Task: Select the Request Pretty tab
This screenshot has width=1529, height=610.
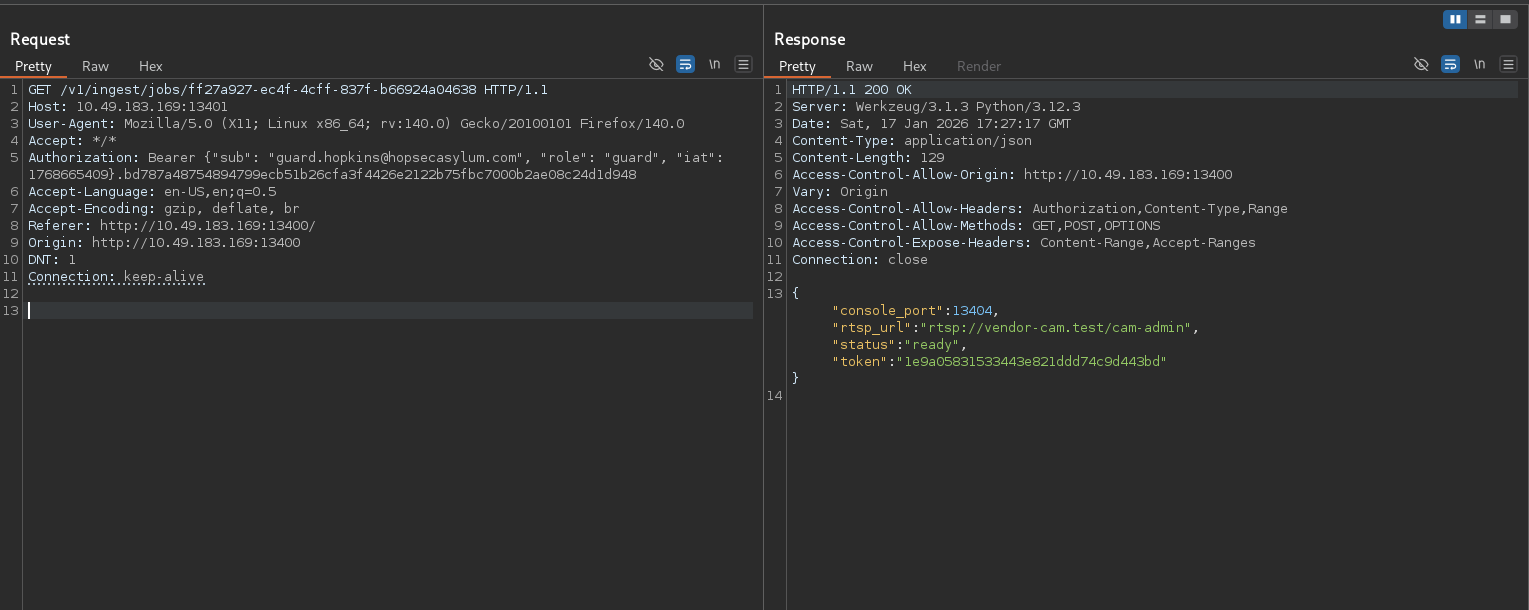Action: click(x=33, y=66)
